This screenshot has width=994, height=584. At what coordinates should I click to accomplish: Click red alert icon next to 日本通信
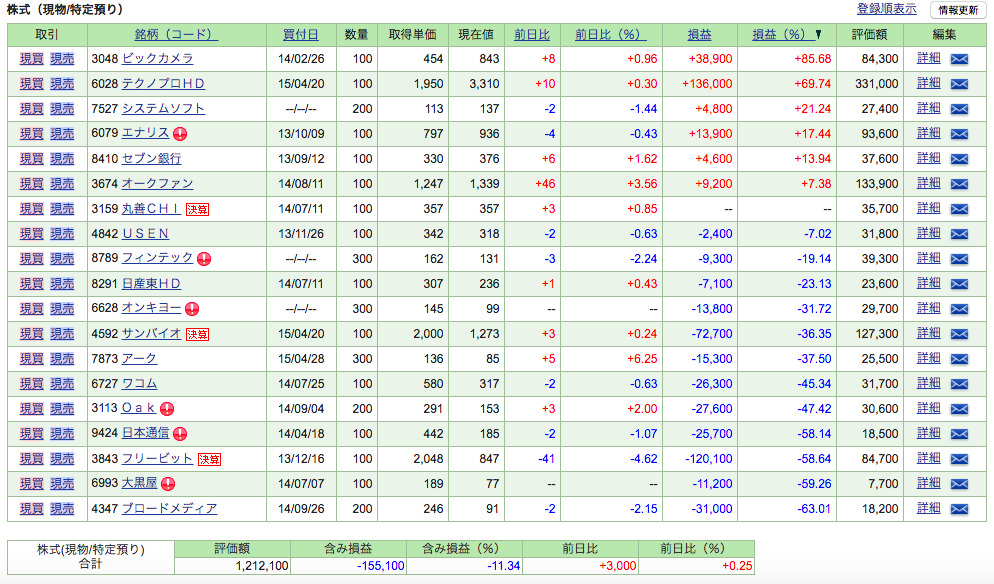click(x=180, y=434)
